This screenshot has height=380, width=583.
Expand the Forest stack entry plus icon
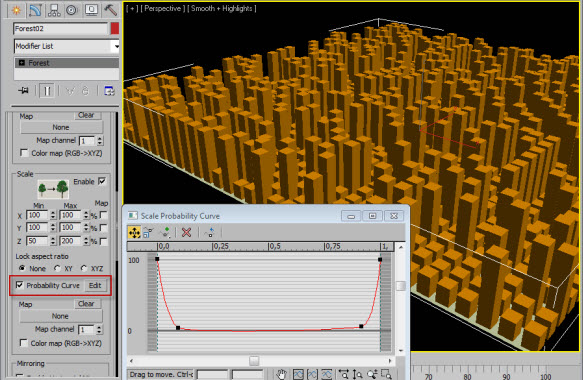[22, 63]
